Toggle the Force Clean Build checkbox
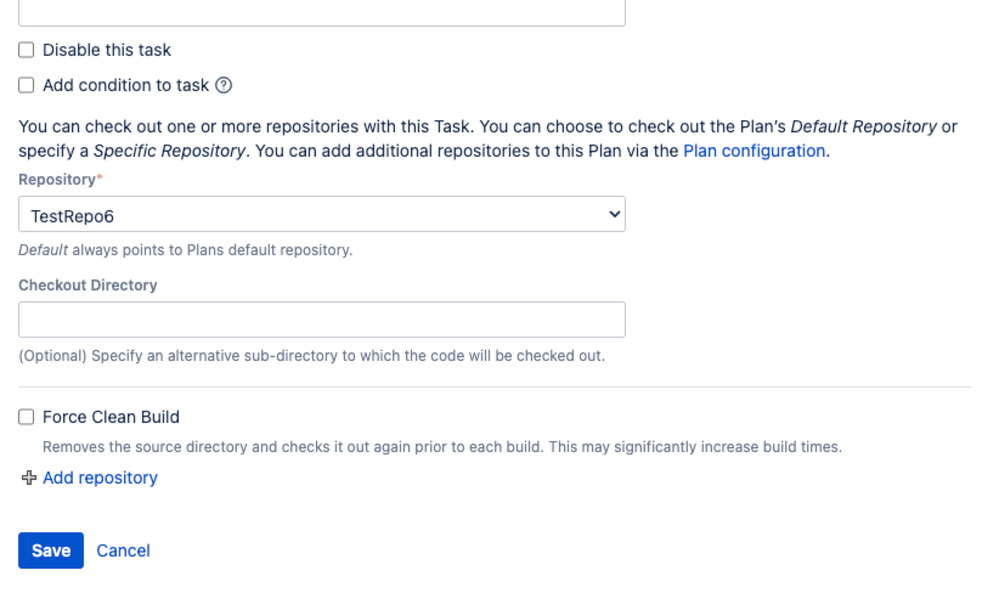 (x=26, y=417)
